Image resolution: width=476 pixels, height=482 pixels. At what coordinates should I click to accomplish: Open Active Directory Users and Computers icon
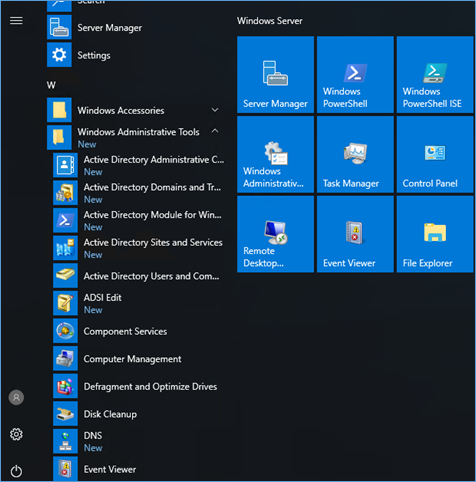(x=65, y=276)
